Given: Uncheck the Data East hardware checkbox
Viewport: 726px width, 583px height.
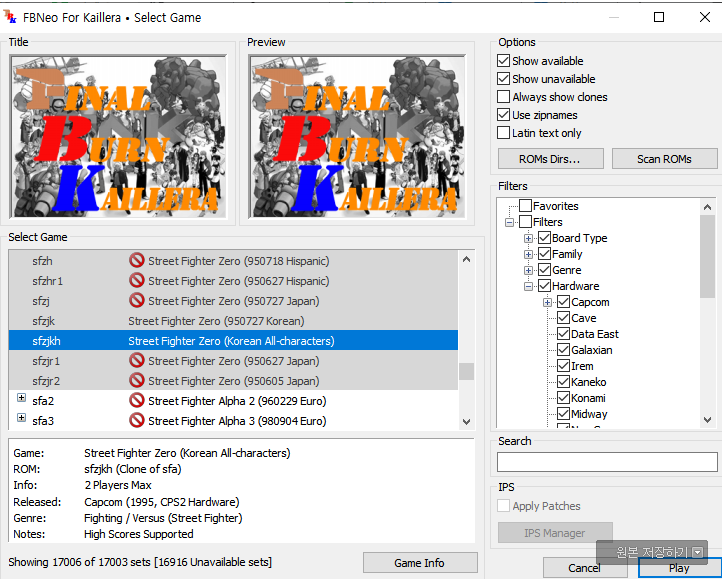Looking at the screenshot, I should [x=563, y=334].
